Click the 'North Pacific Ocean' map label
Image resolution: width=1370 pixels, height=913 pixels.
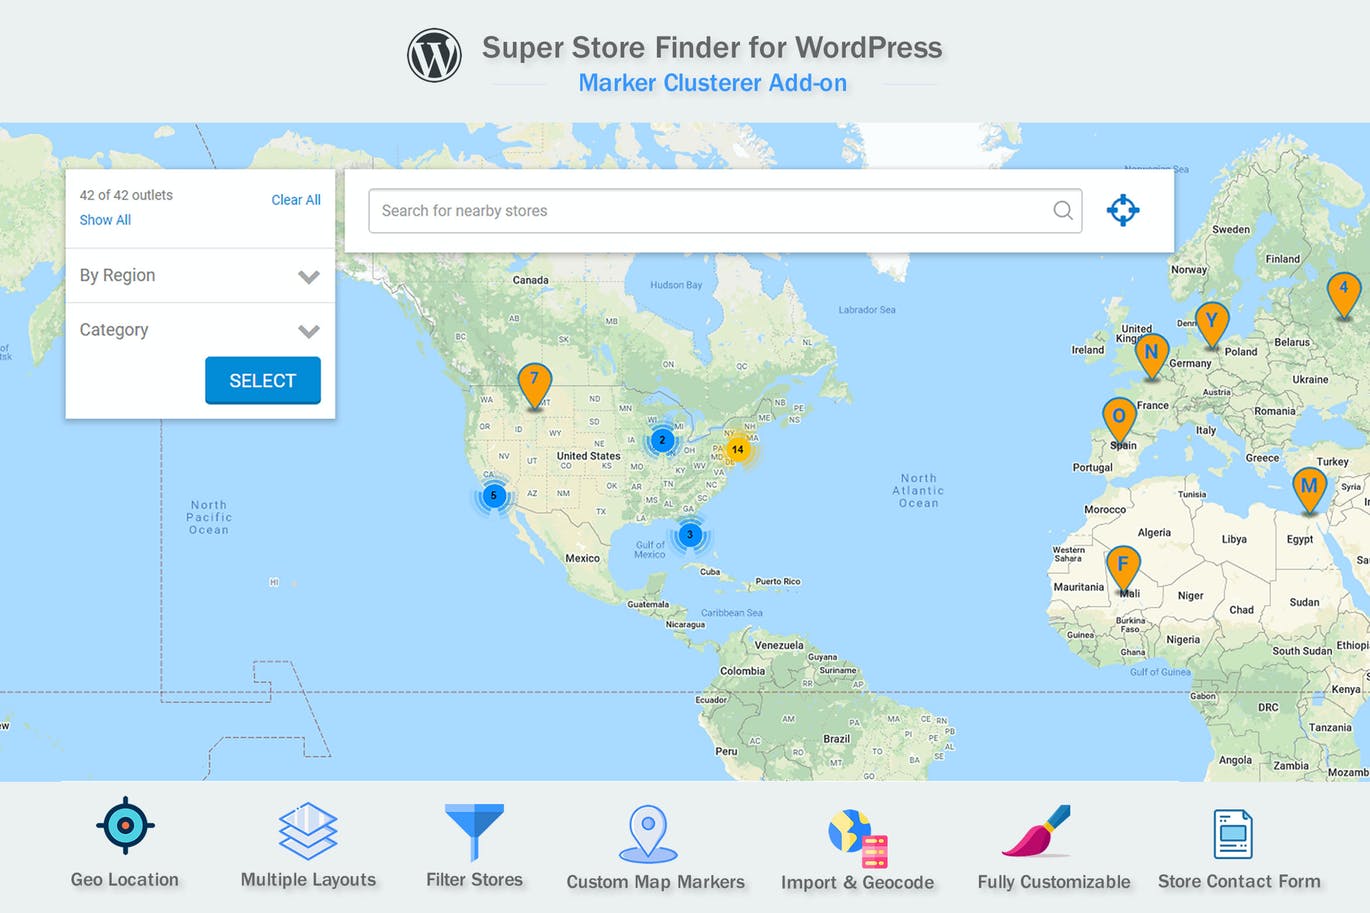209,517
